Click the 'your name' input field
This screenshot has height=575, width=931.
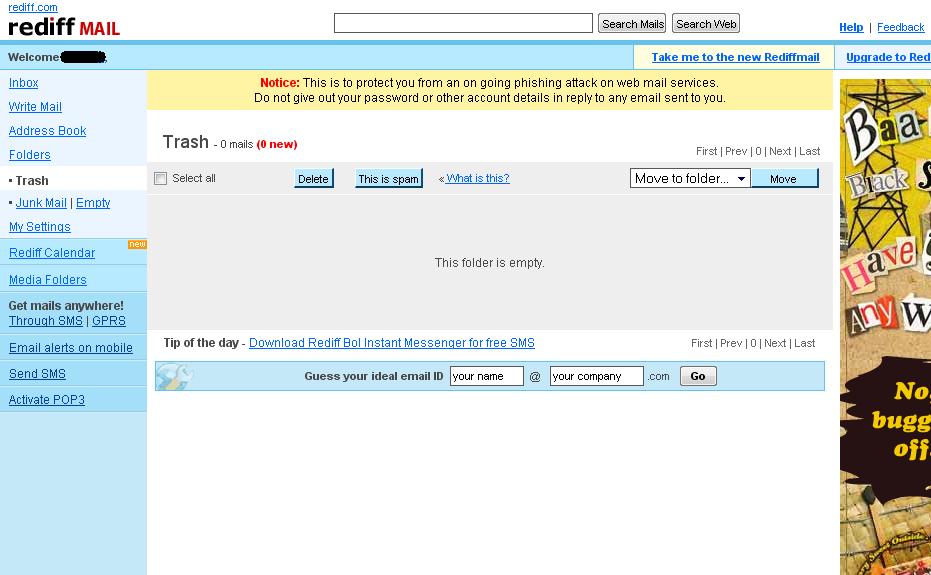coord(487,376)
